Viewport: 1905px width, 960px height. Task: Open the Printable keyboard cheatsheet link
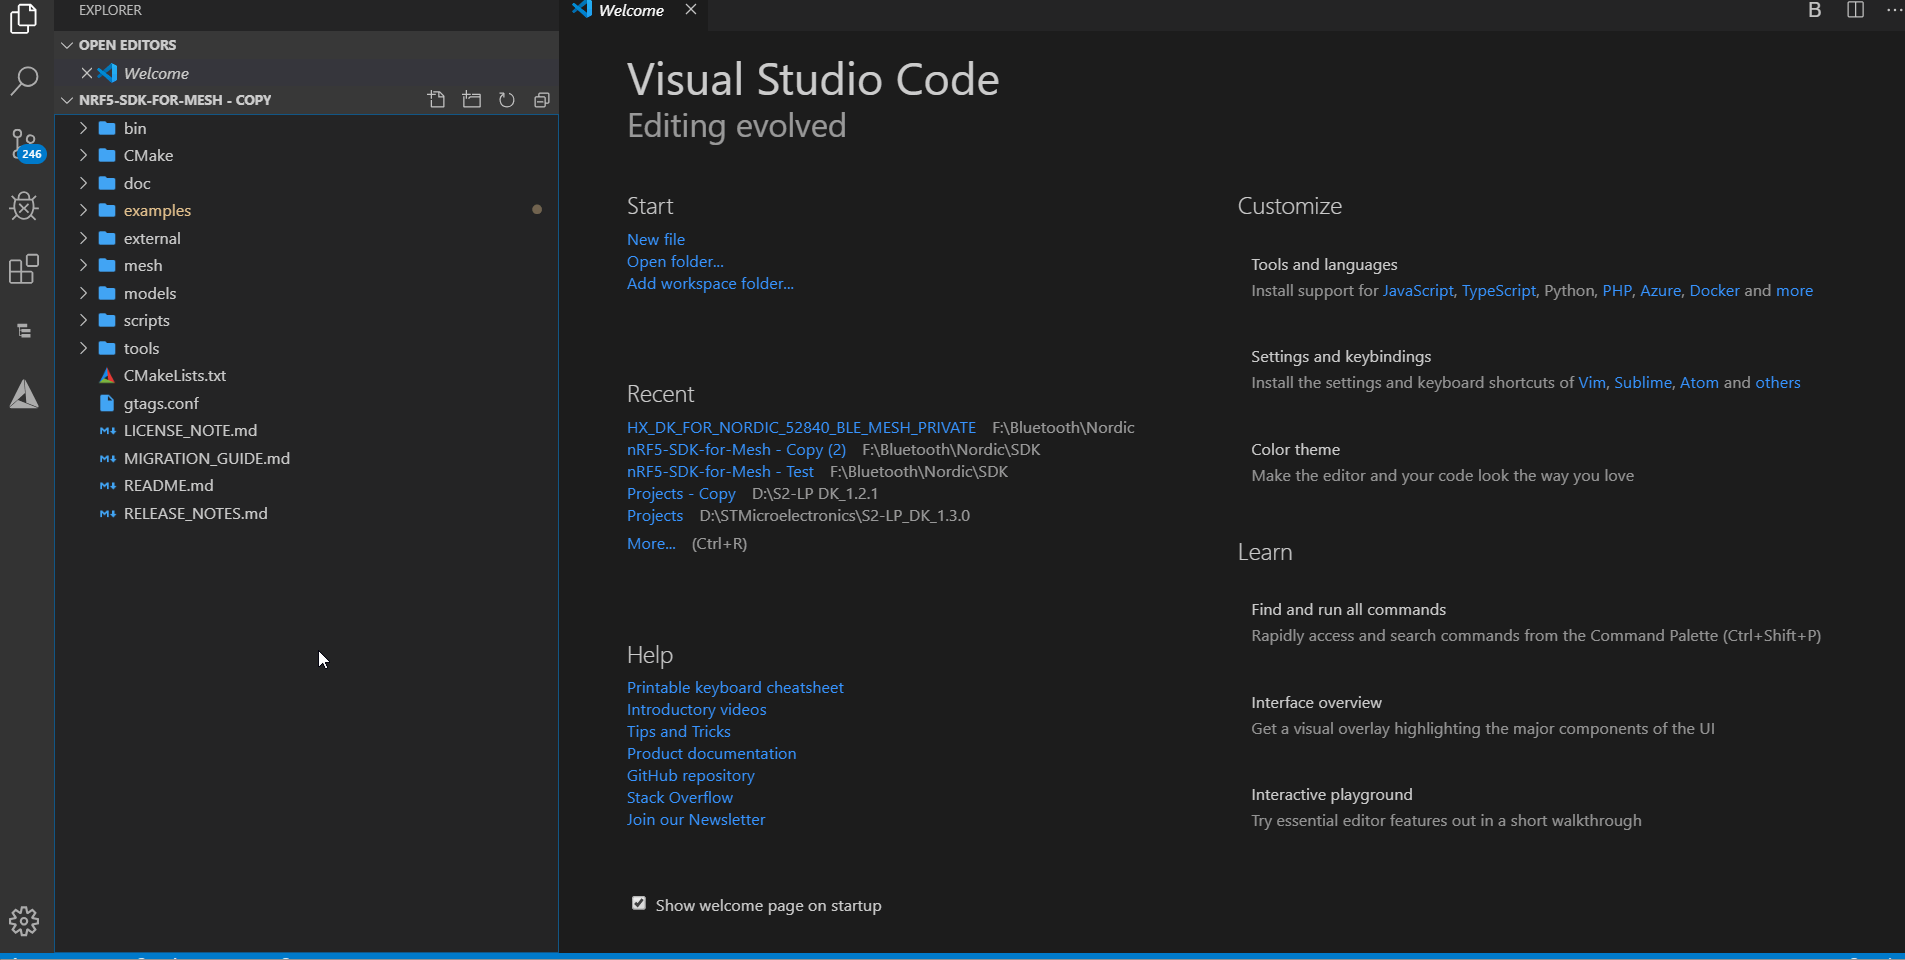pos(735,688)
